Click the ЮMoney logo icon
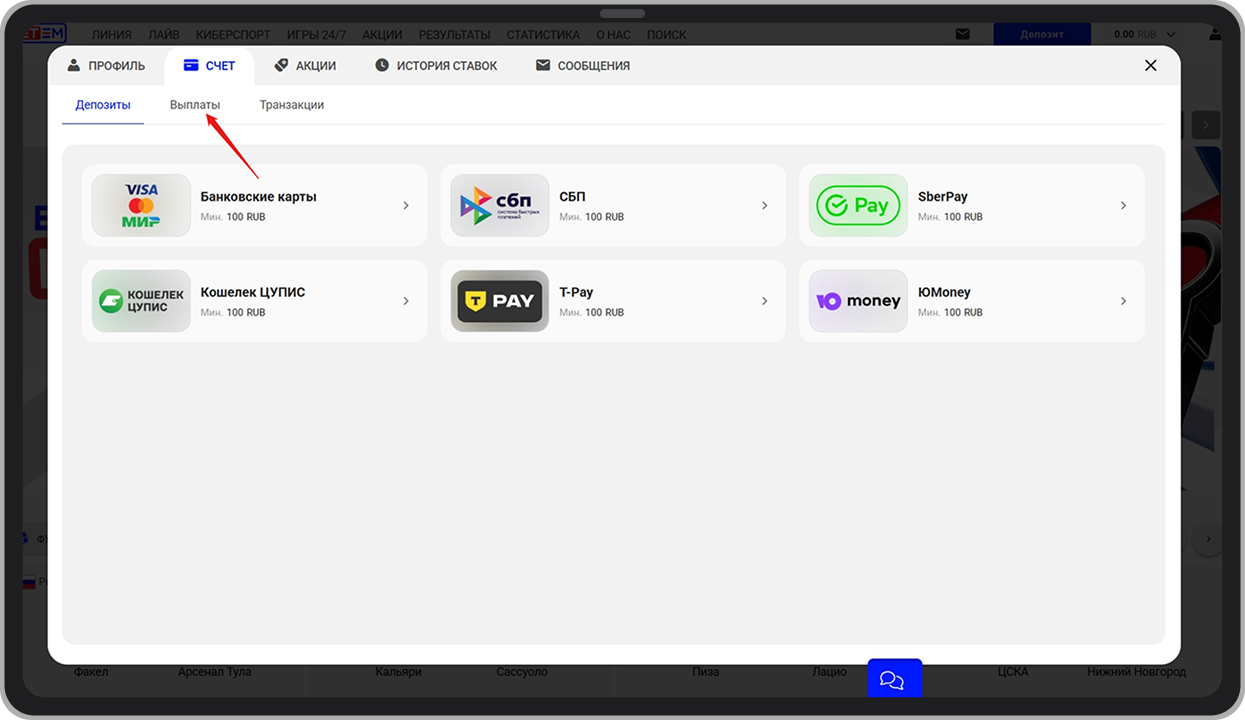 (858, 301)
